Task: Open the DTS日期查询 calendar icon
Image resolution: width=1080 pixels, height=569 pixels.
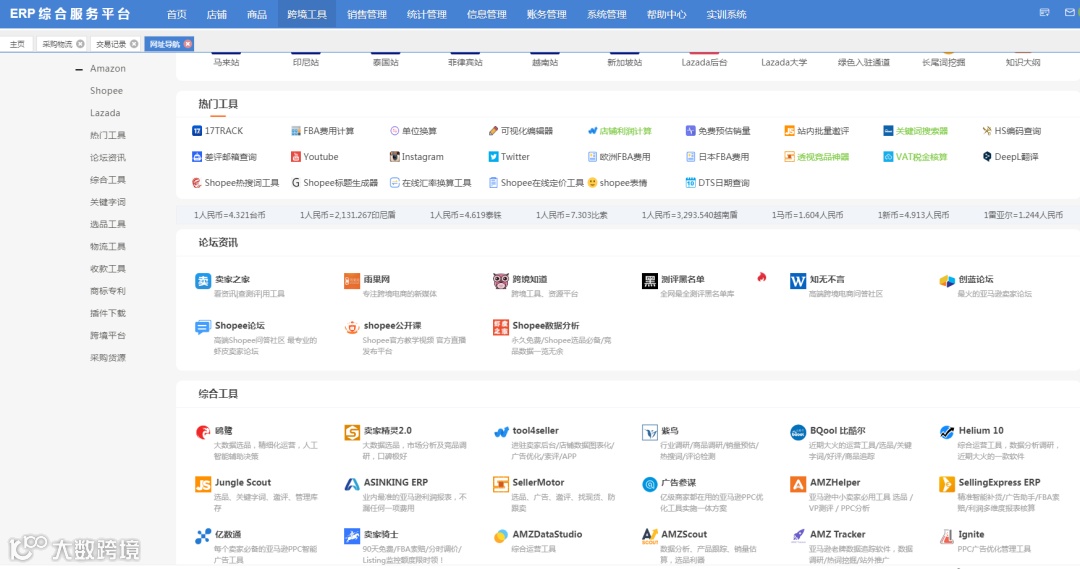Action: click(690, 183)
